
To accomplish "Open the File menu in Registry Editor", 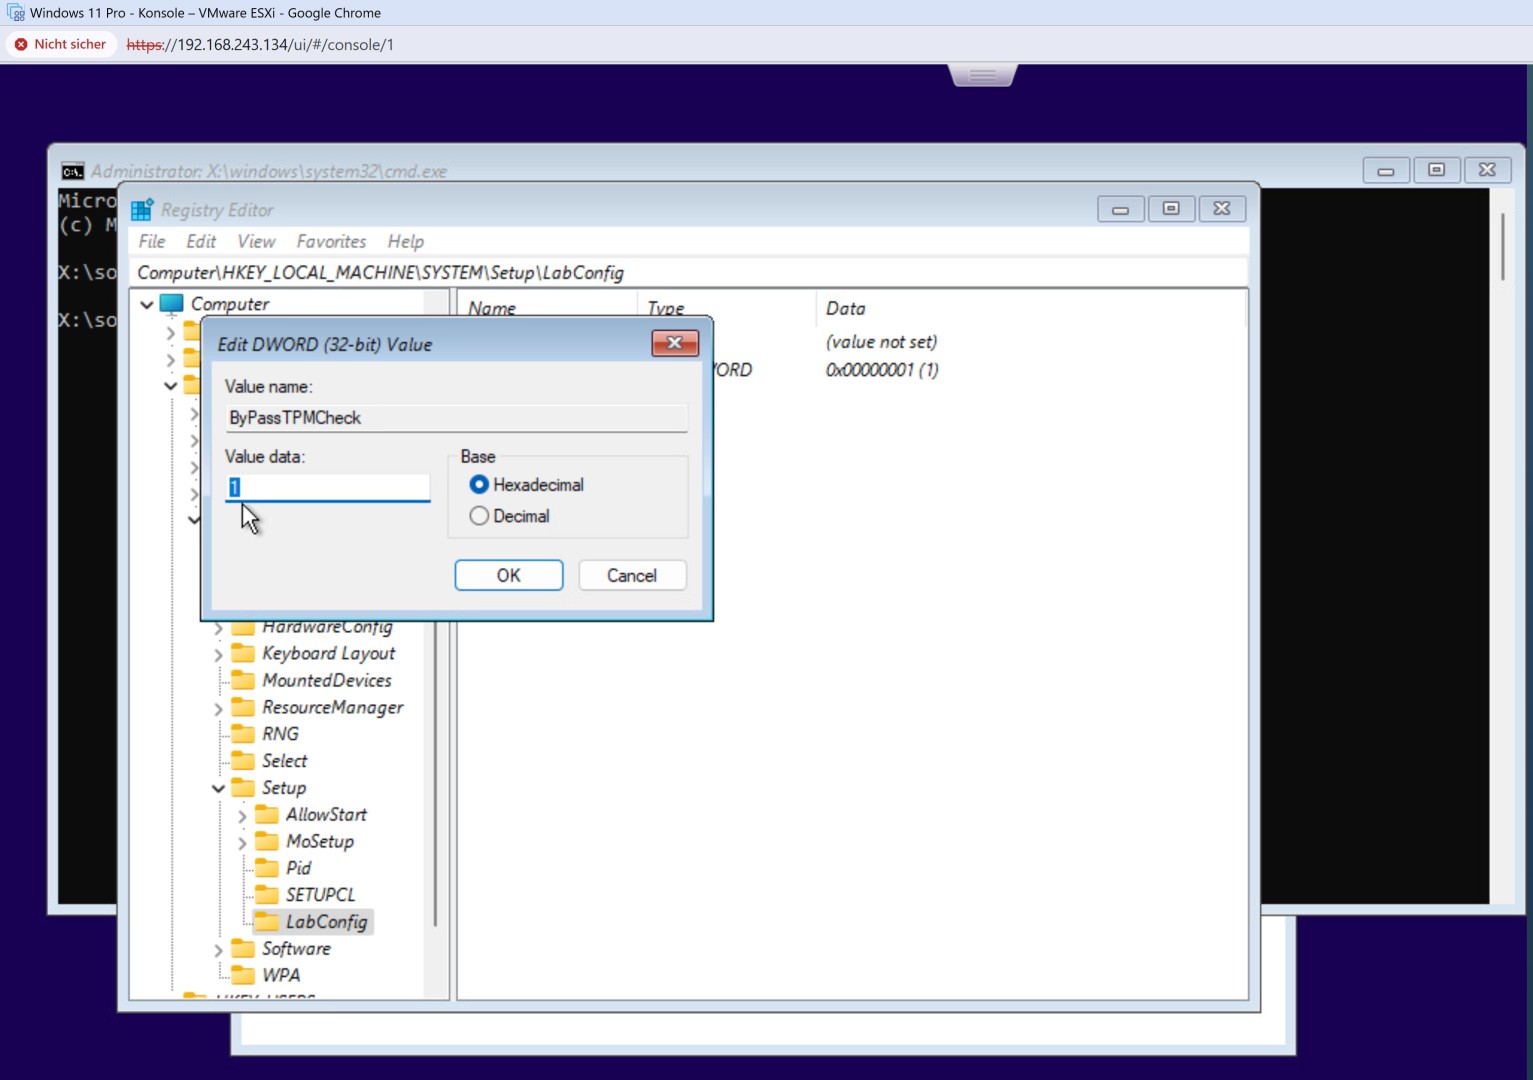I will pos(152,241).
